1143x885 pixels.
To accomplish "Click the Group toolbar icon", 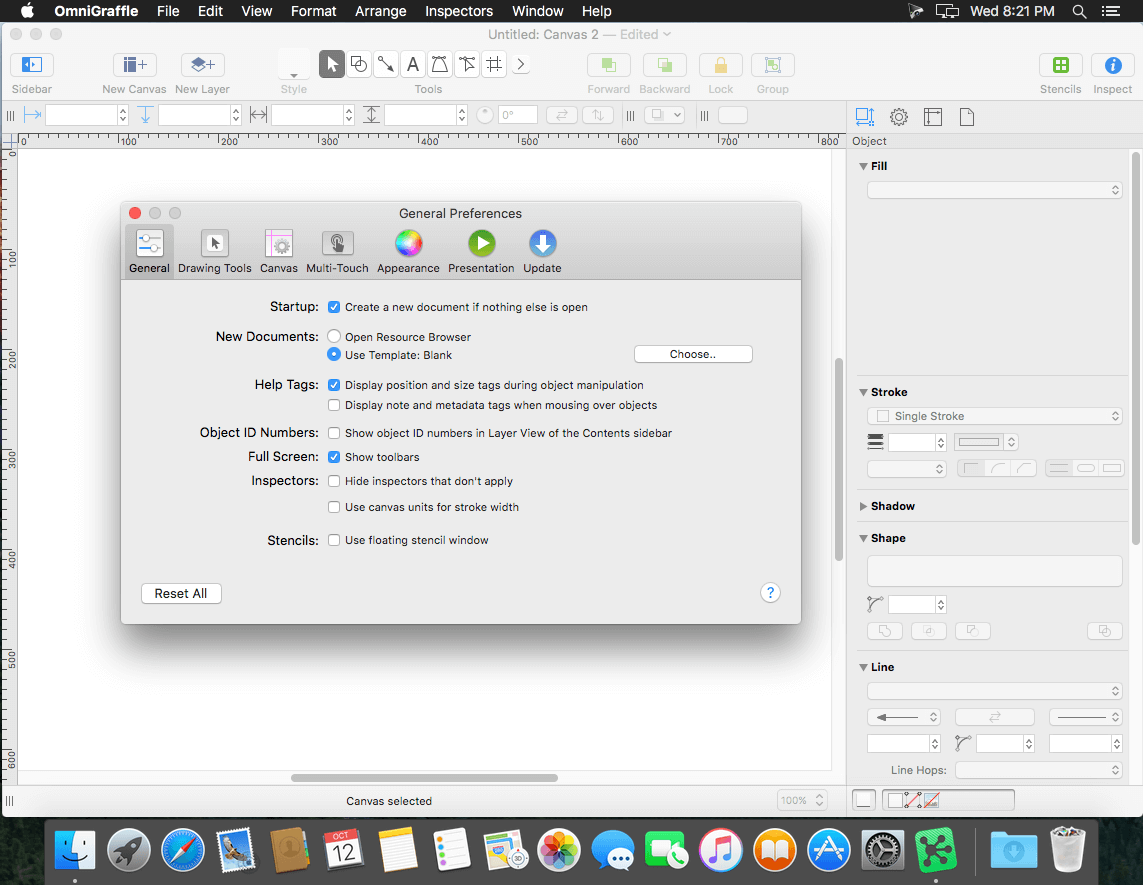I will tap(773, 65).
